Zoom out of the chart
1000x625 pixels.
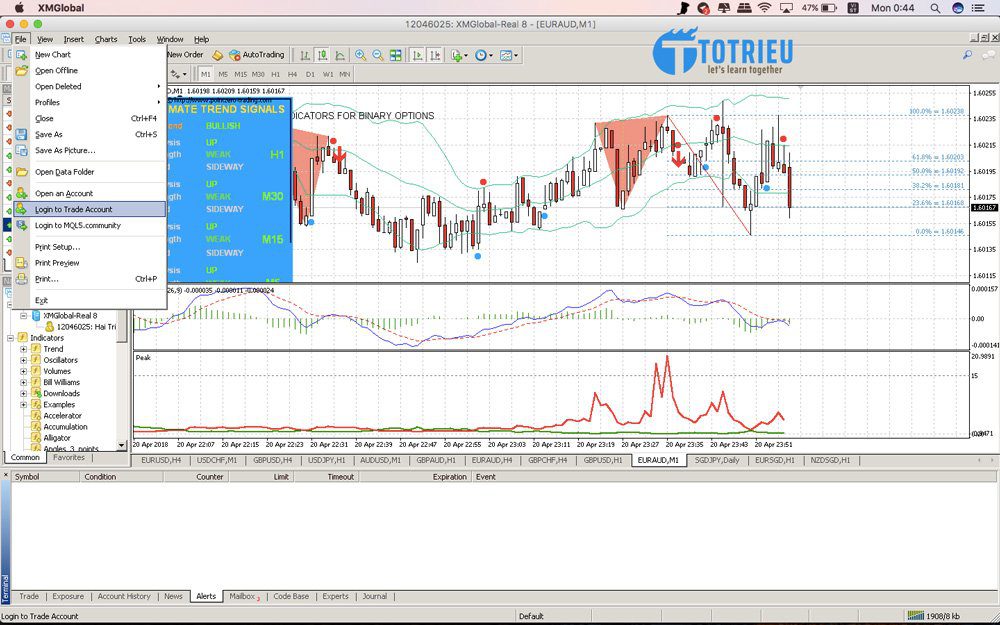(x=378, y=55)
